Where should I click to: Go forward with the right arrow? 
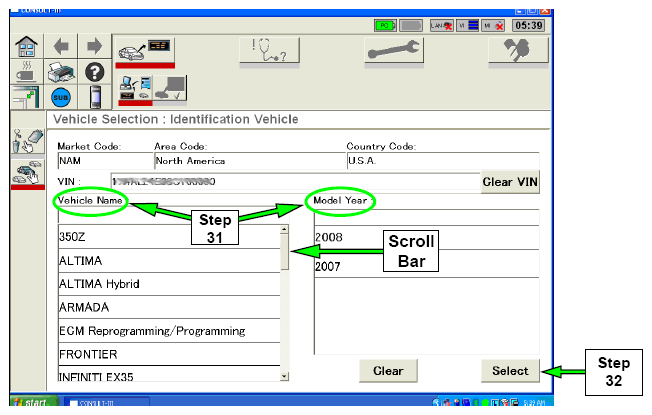pyautogui.click(x=93, y=47)
